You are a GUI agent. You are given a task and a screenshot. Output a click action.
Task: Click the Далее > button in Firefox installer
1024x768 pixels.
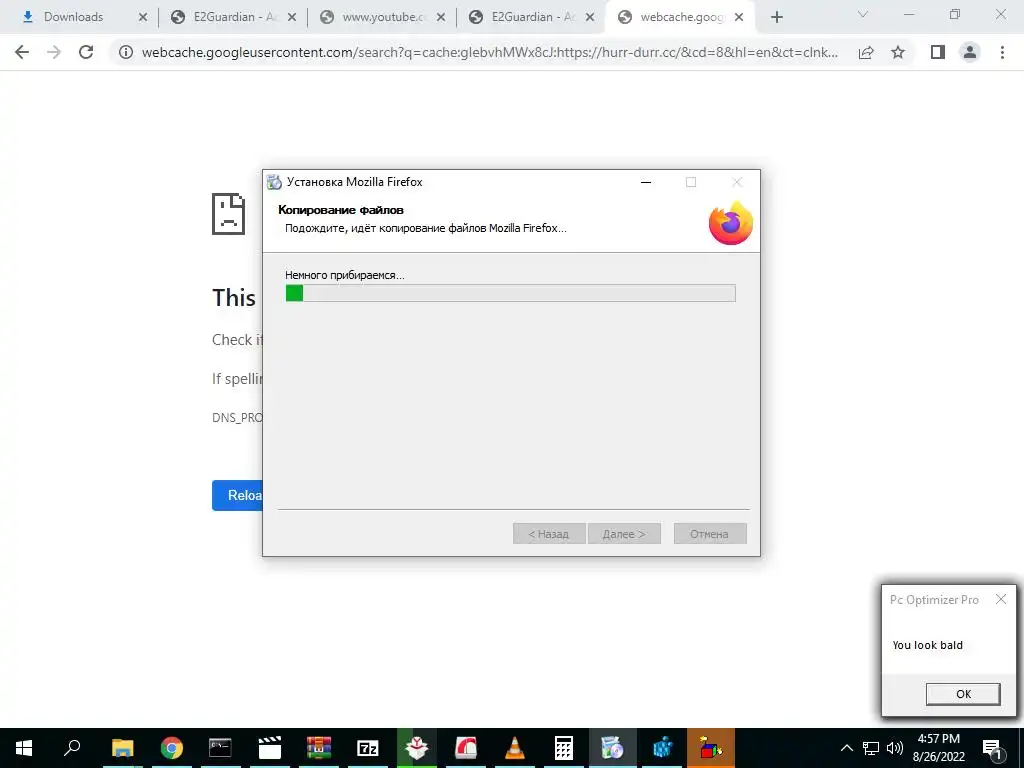point(624,534)
